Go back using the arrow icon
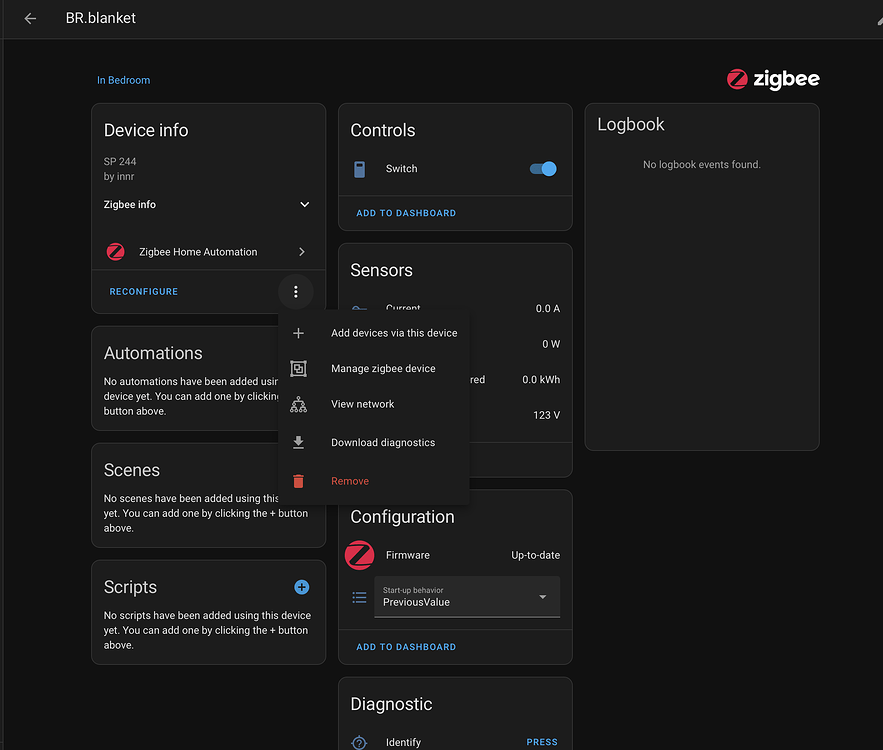This screenshot has width=883, height=750. [x=30, y=19]
